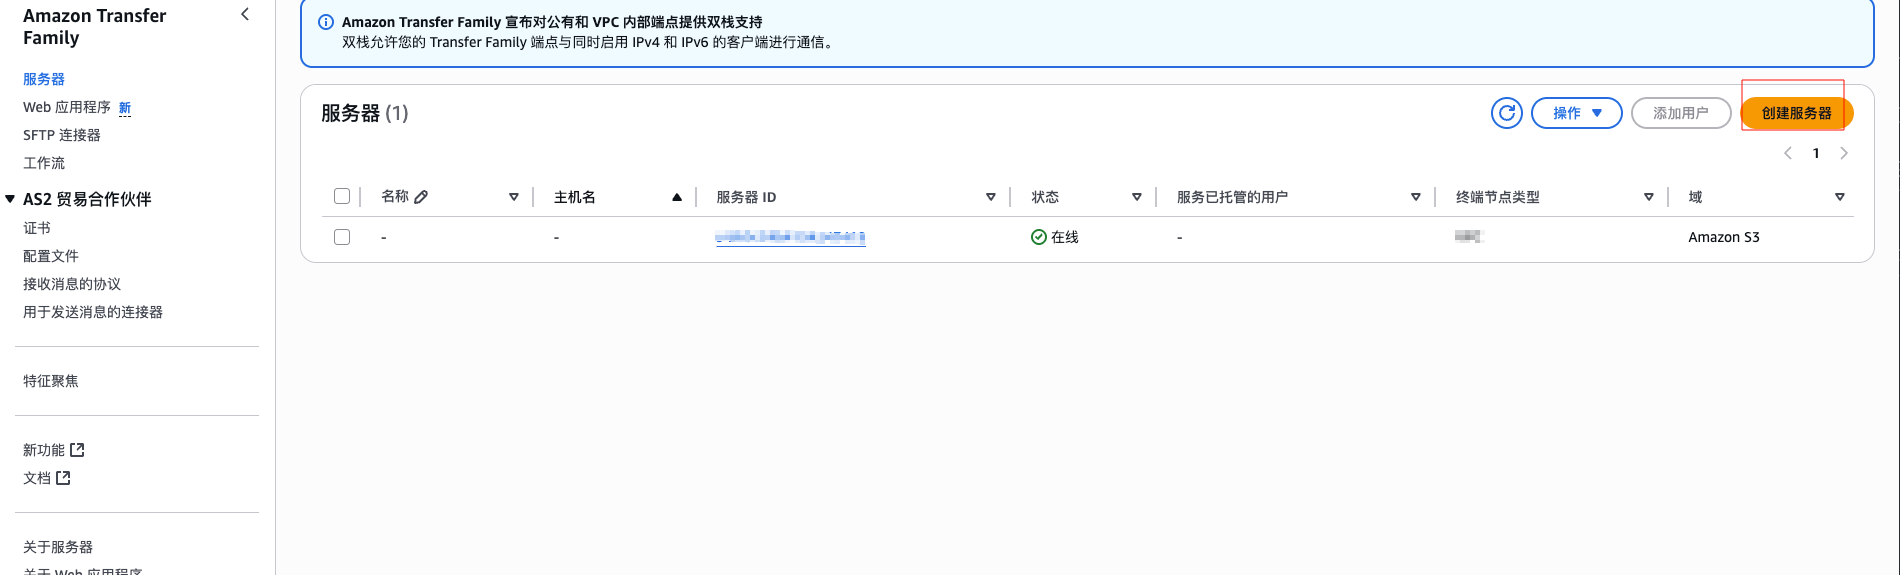The width and height of the screenshot is (1900, 575).
Task: Open the 终端节点类型 column sort arrow
Action: coord(1649,197)
